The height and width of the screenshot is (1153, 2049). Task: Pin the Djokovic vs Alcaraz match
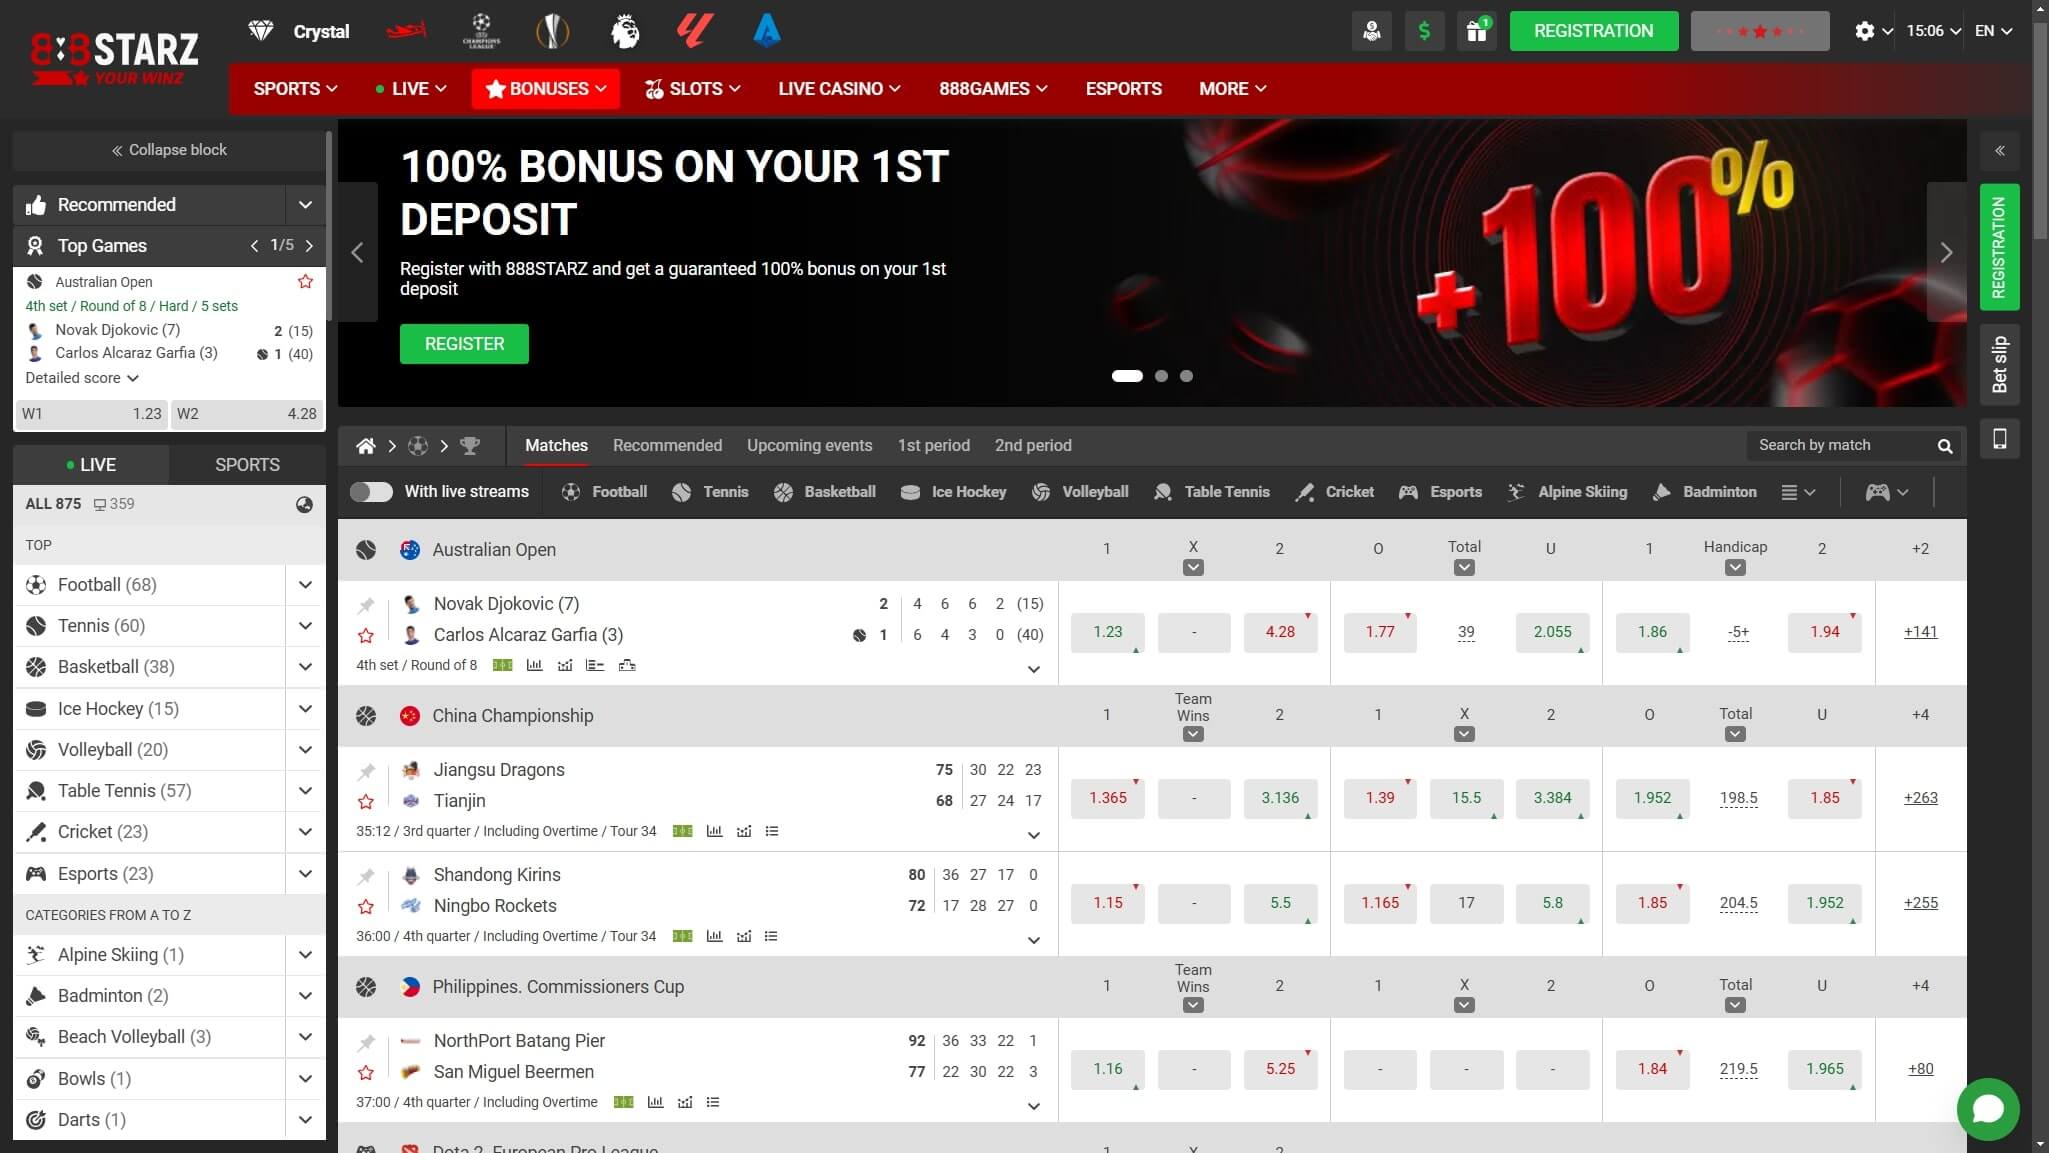(366, 605)
